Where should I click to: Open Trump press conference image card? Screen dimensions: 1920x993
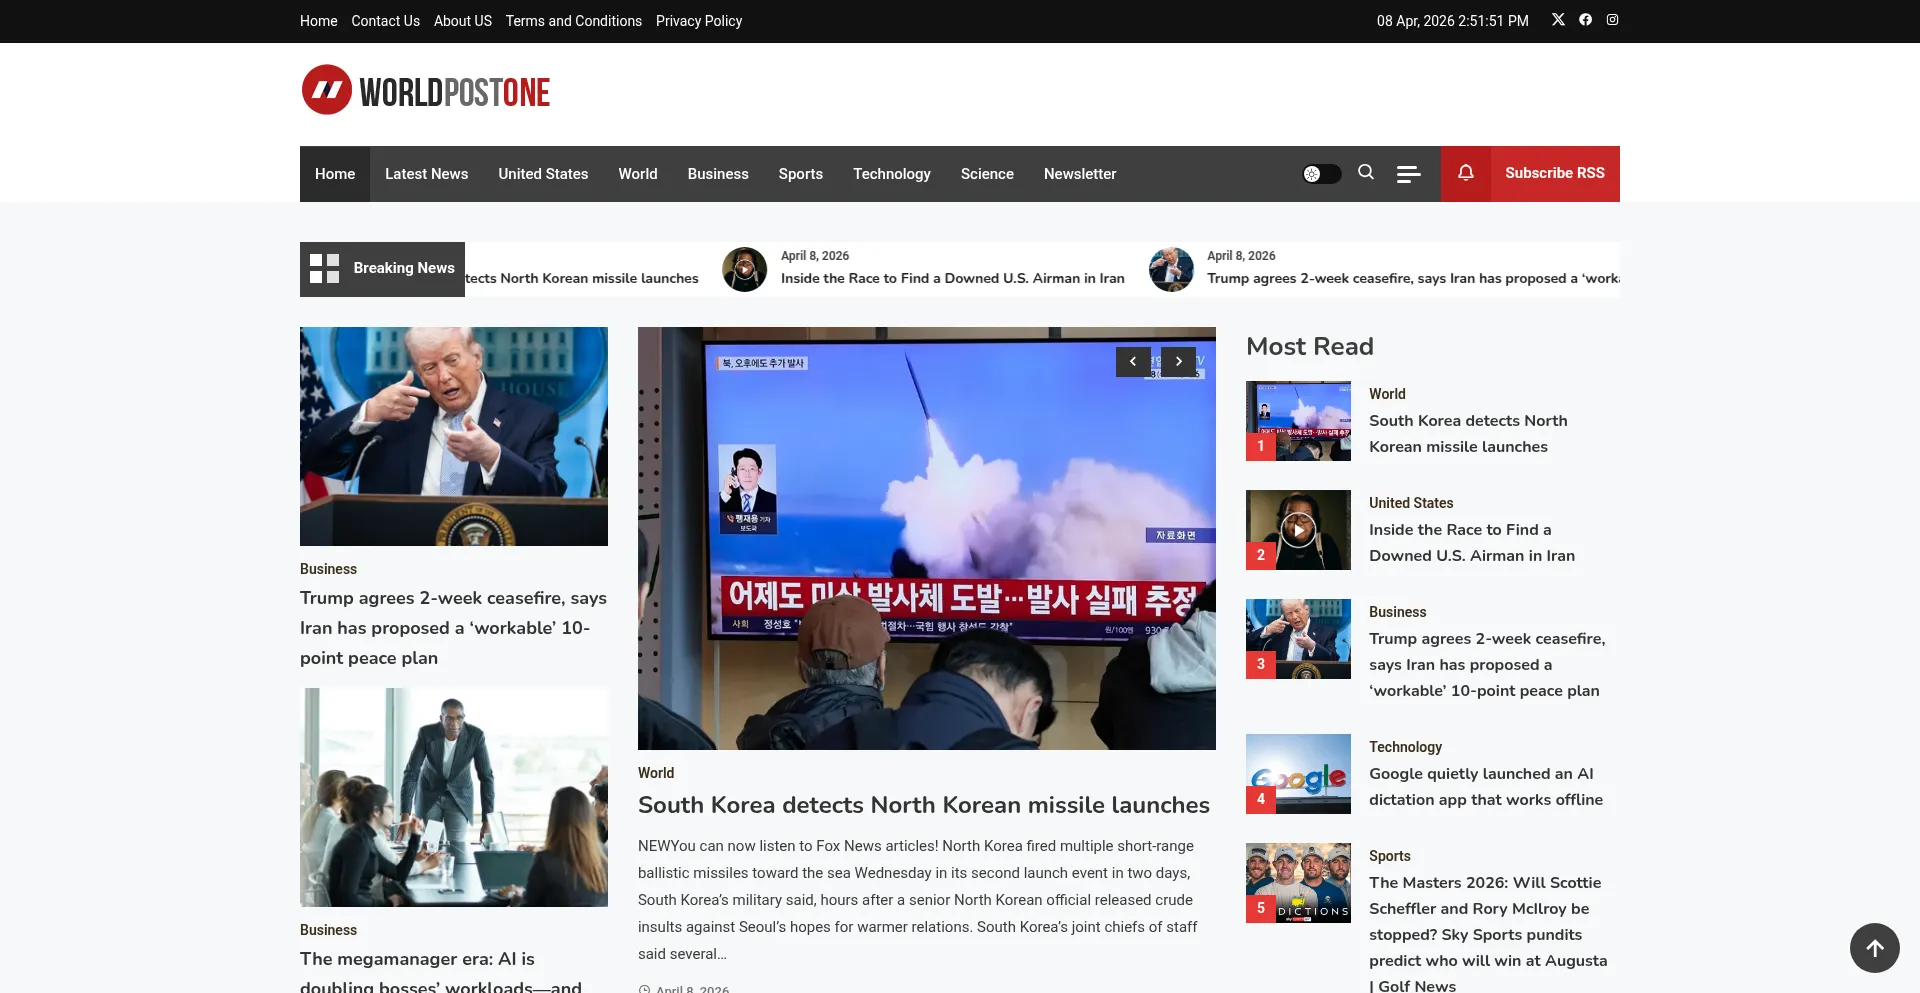coord(454,436)
